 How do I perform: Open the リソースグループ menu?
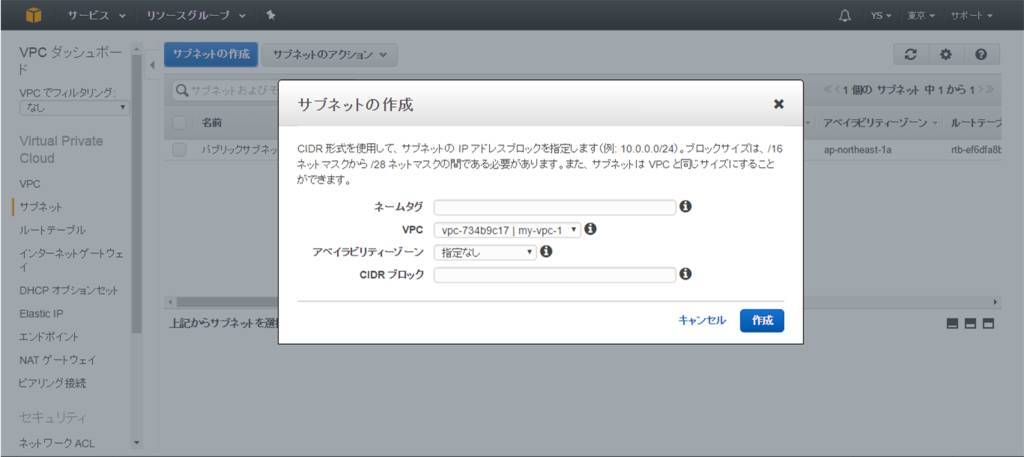(x=196, y=16)
